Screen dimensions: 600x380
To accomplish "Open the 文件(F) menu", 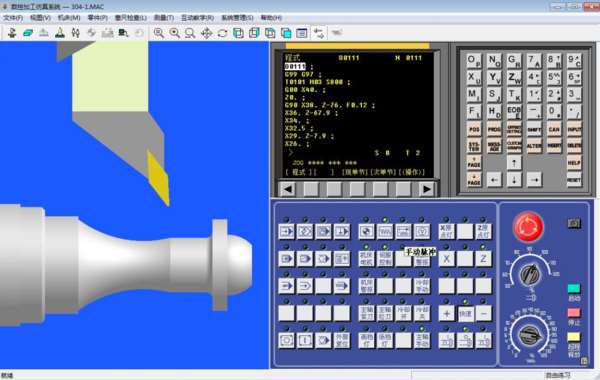I will (13, 18).
